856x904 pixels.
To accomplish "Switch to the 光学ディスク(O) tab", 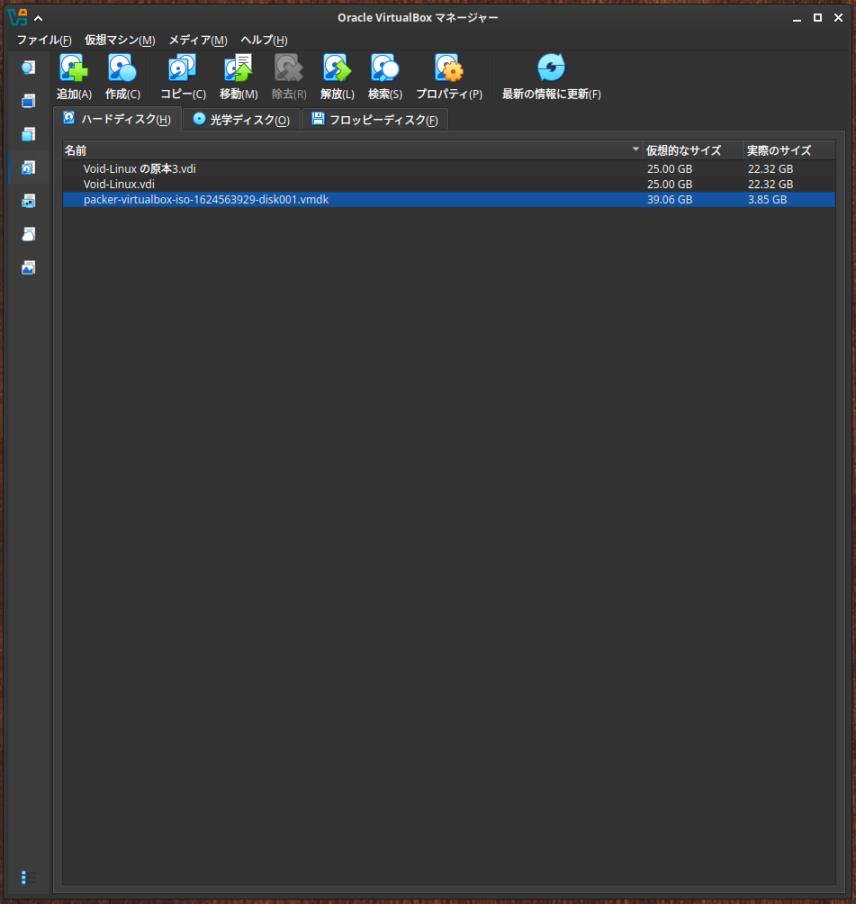I will coord(242,119).
